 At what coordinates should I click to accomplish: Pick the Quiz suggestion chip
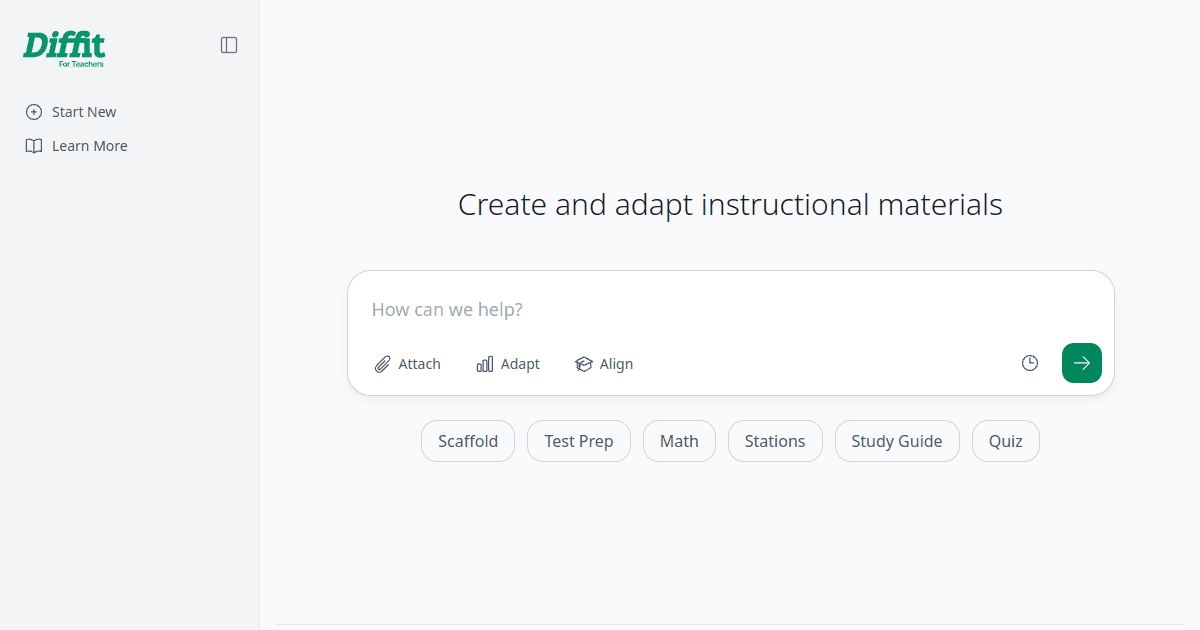(1006, 441)
